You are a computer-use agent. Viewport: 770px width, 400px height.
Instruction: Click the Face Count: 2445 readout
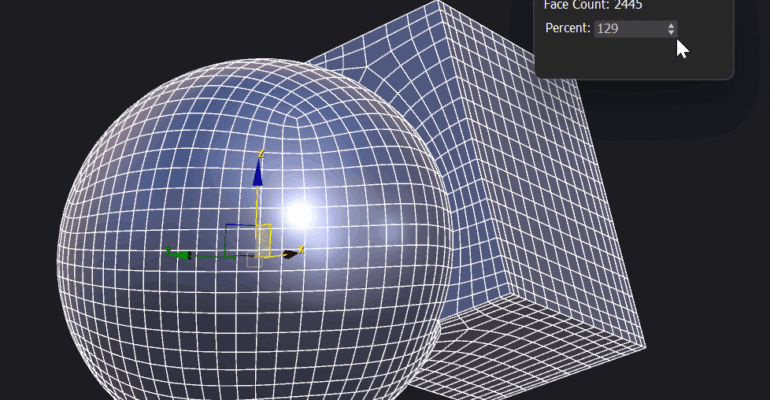593,5
